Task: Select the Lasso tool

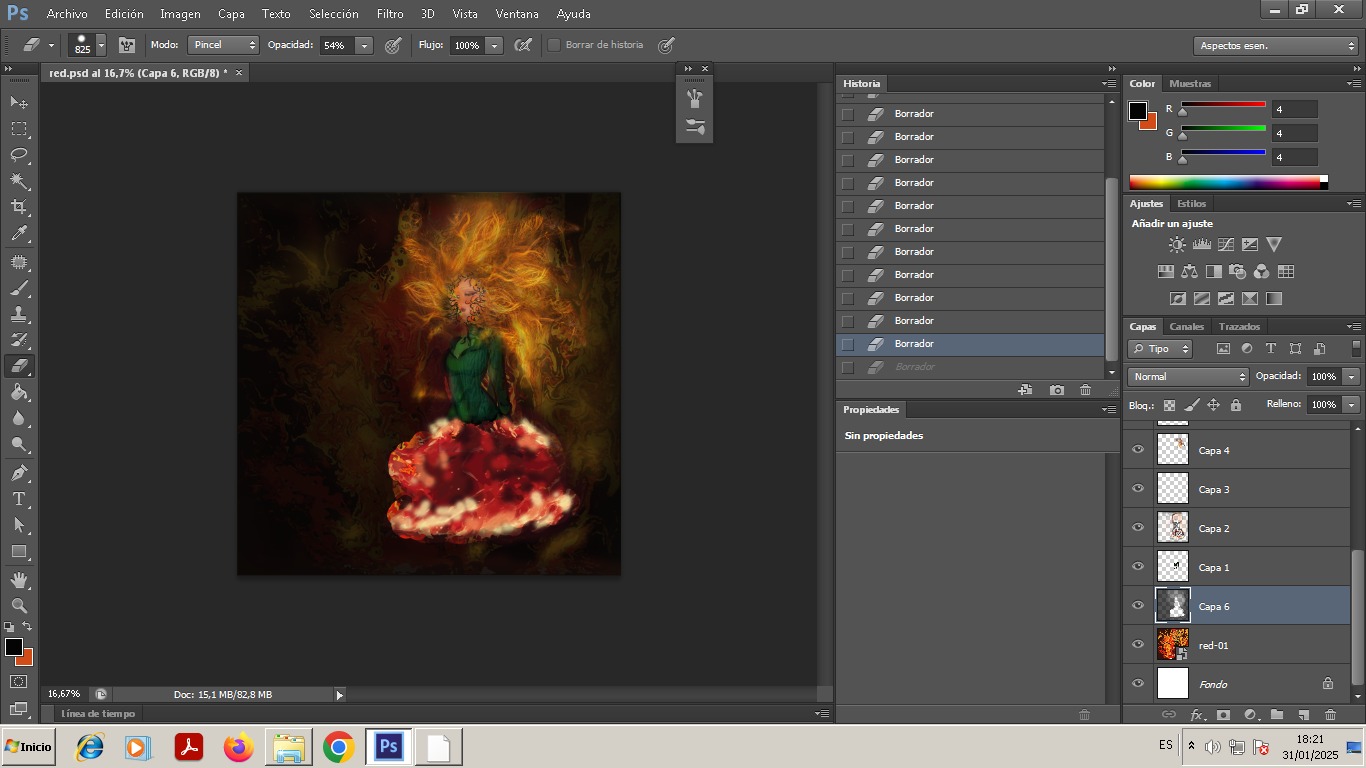Action: (x=19, y=155)
